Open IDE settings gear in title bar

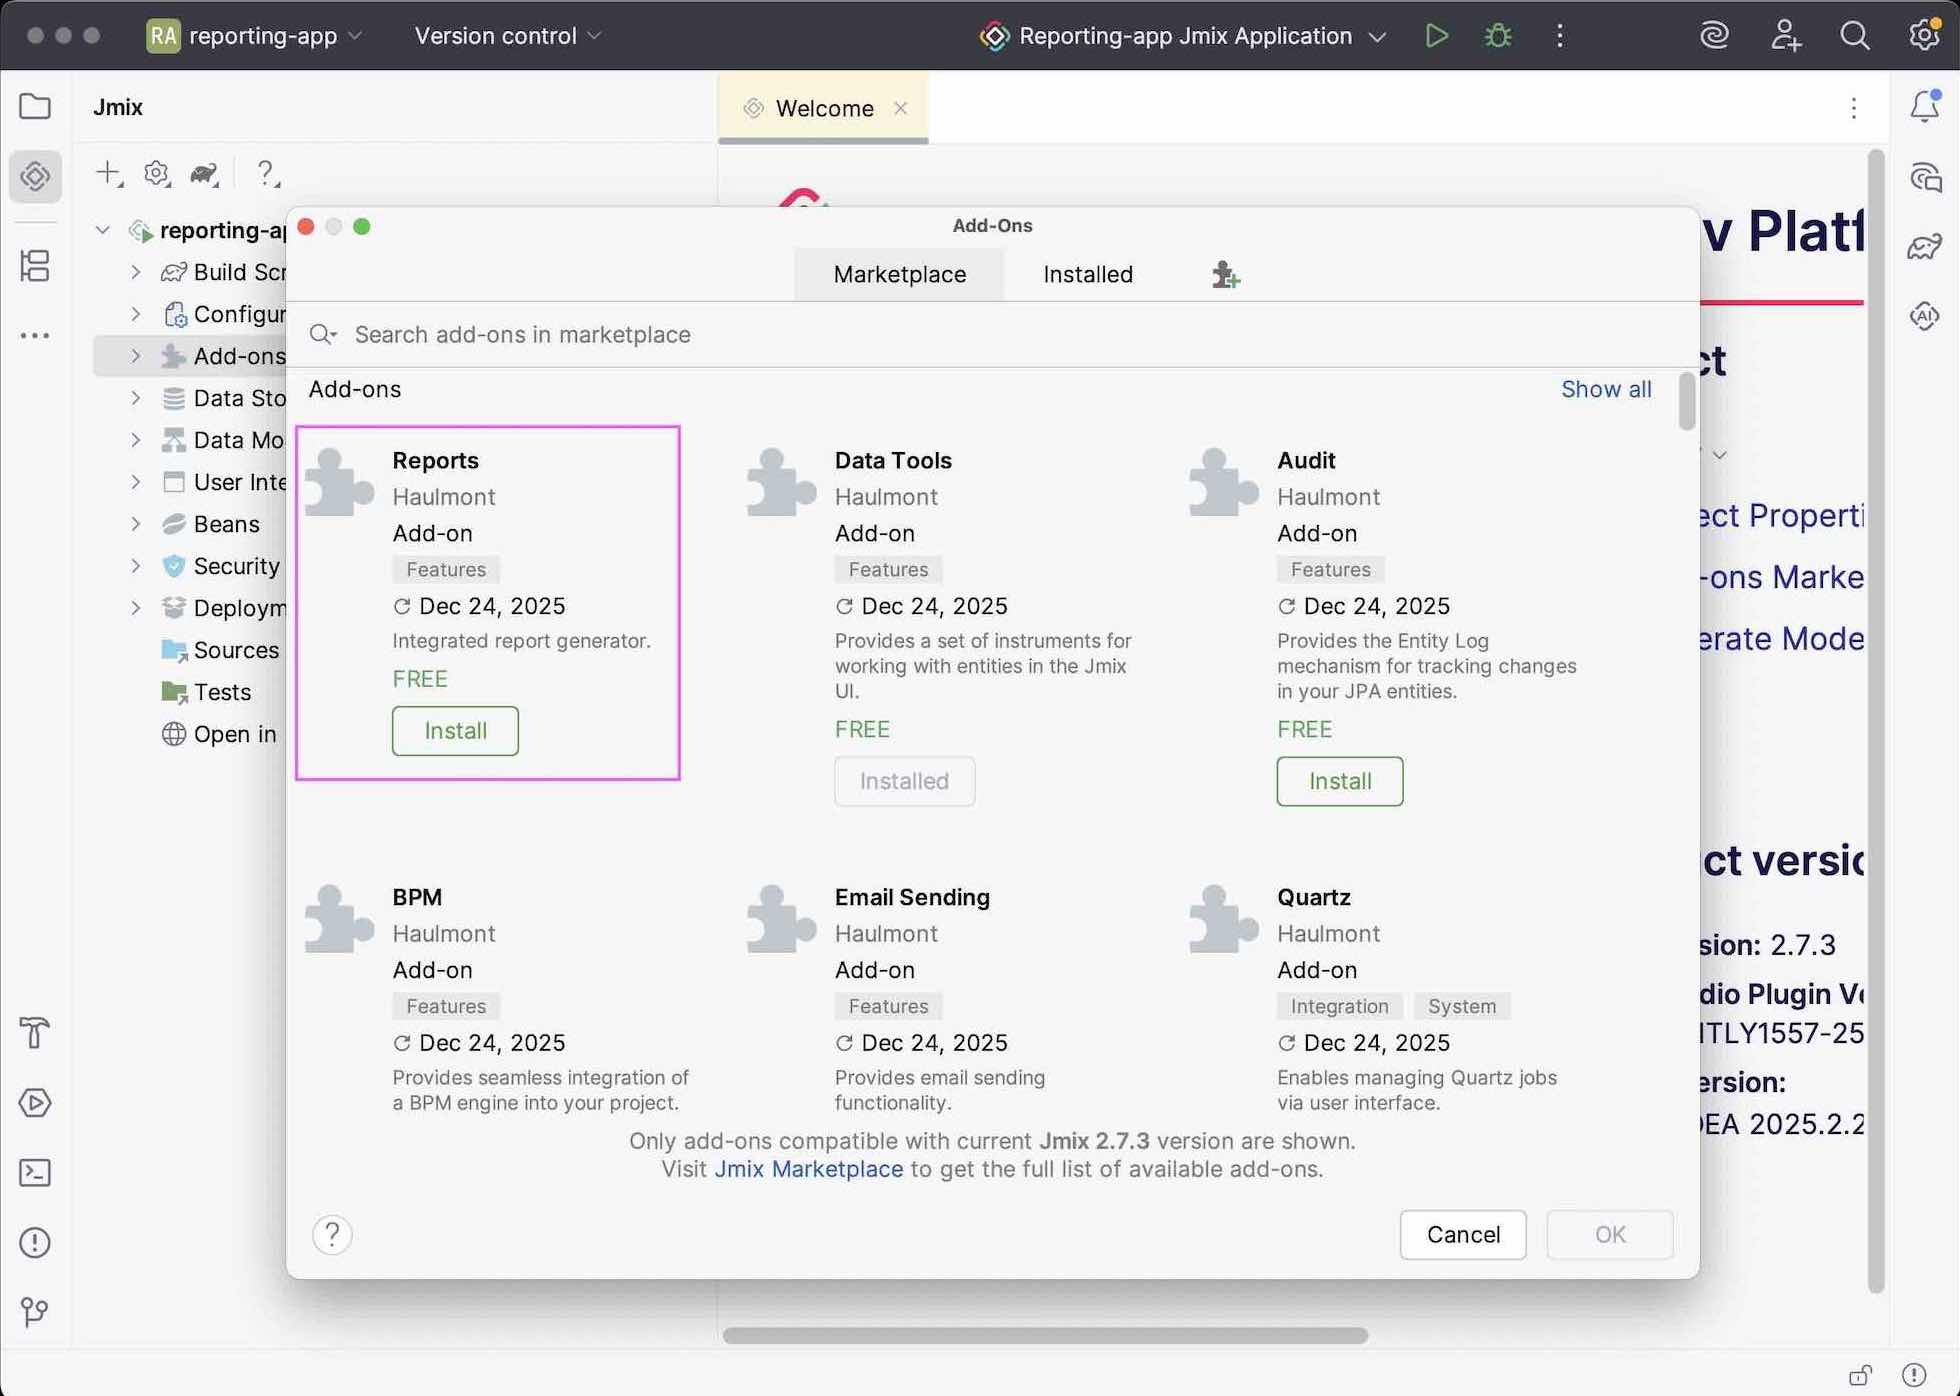pyautogui.click(x=1925, y=36)
